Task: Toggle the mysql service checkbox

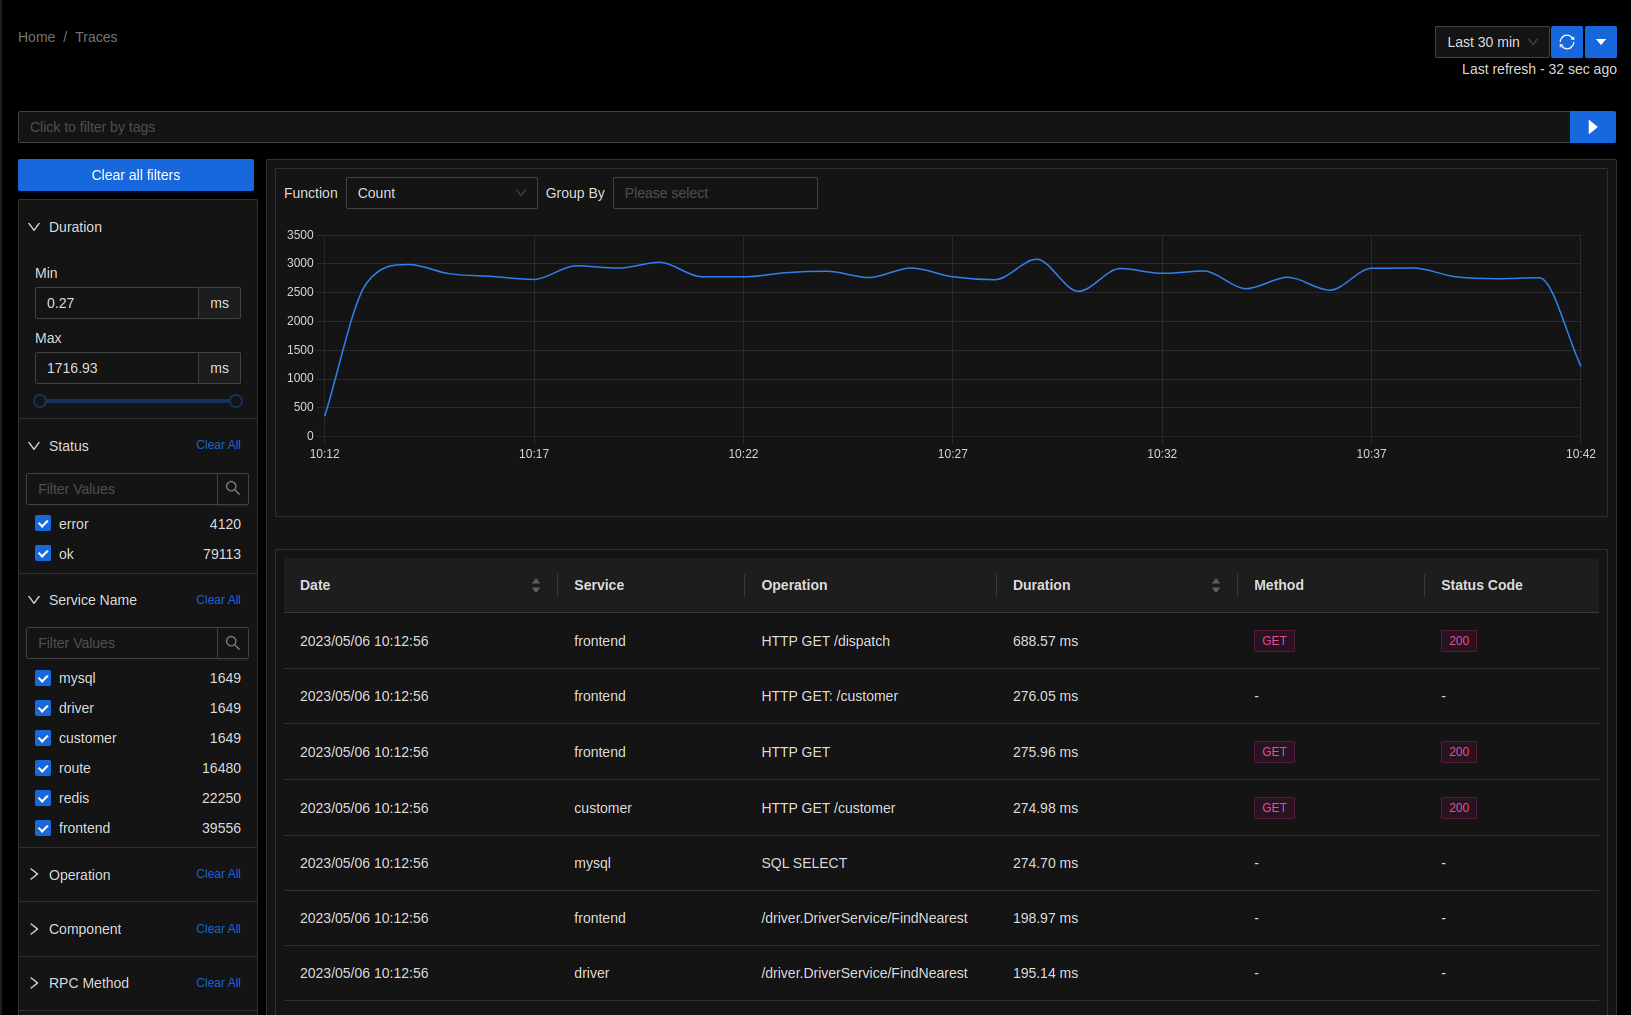Action: [43, 678]
